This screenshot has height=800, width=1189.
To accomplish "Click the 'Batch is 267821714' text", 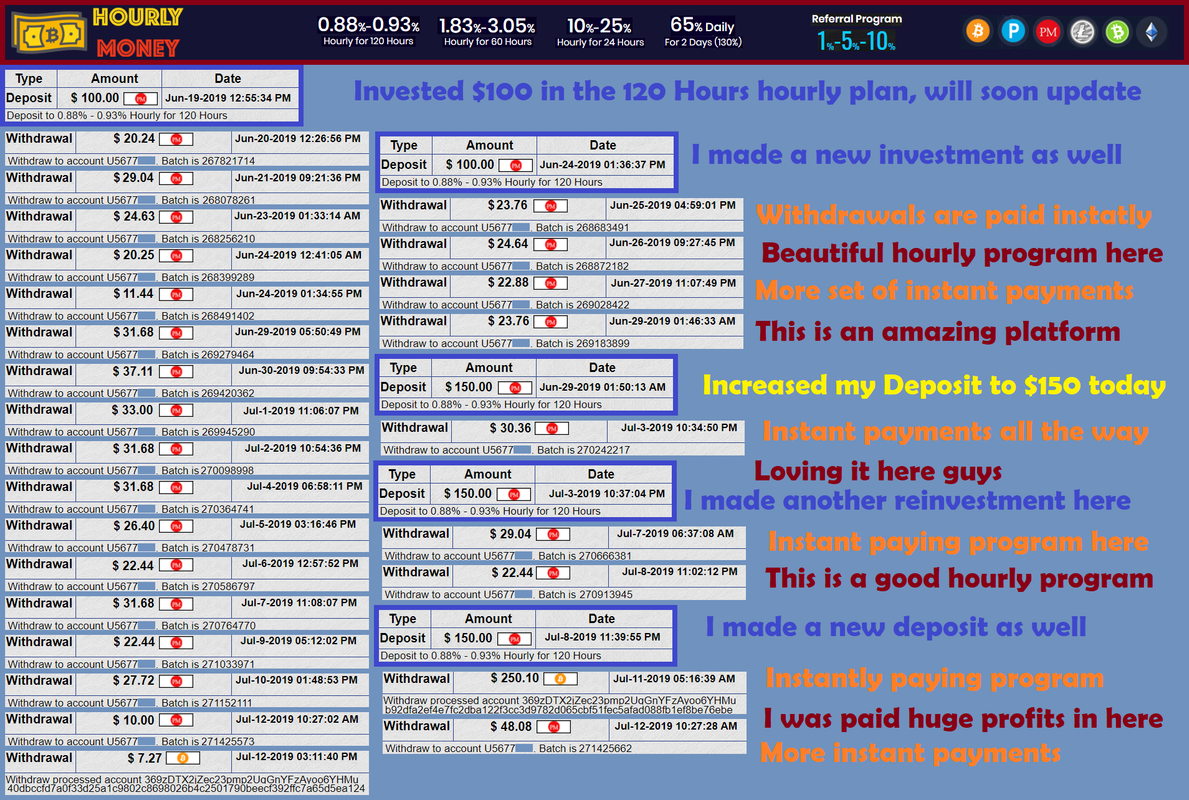I will coord(208,161).
